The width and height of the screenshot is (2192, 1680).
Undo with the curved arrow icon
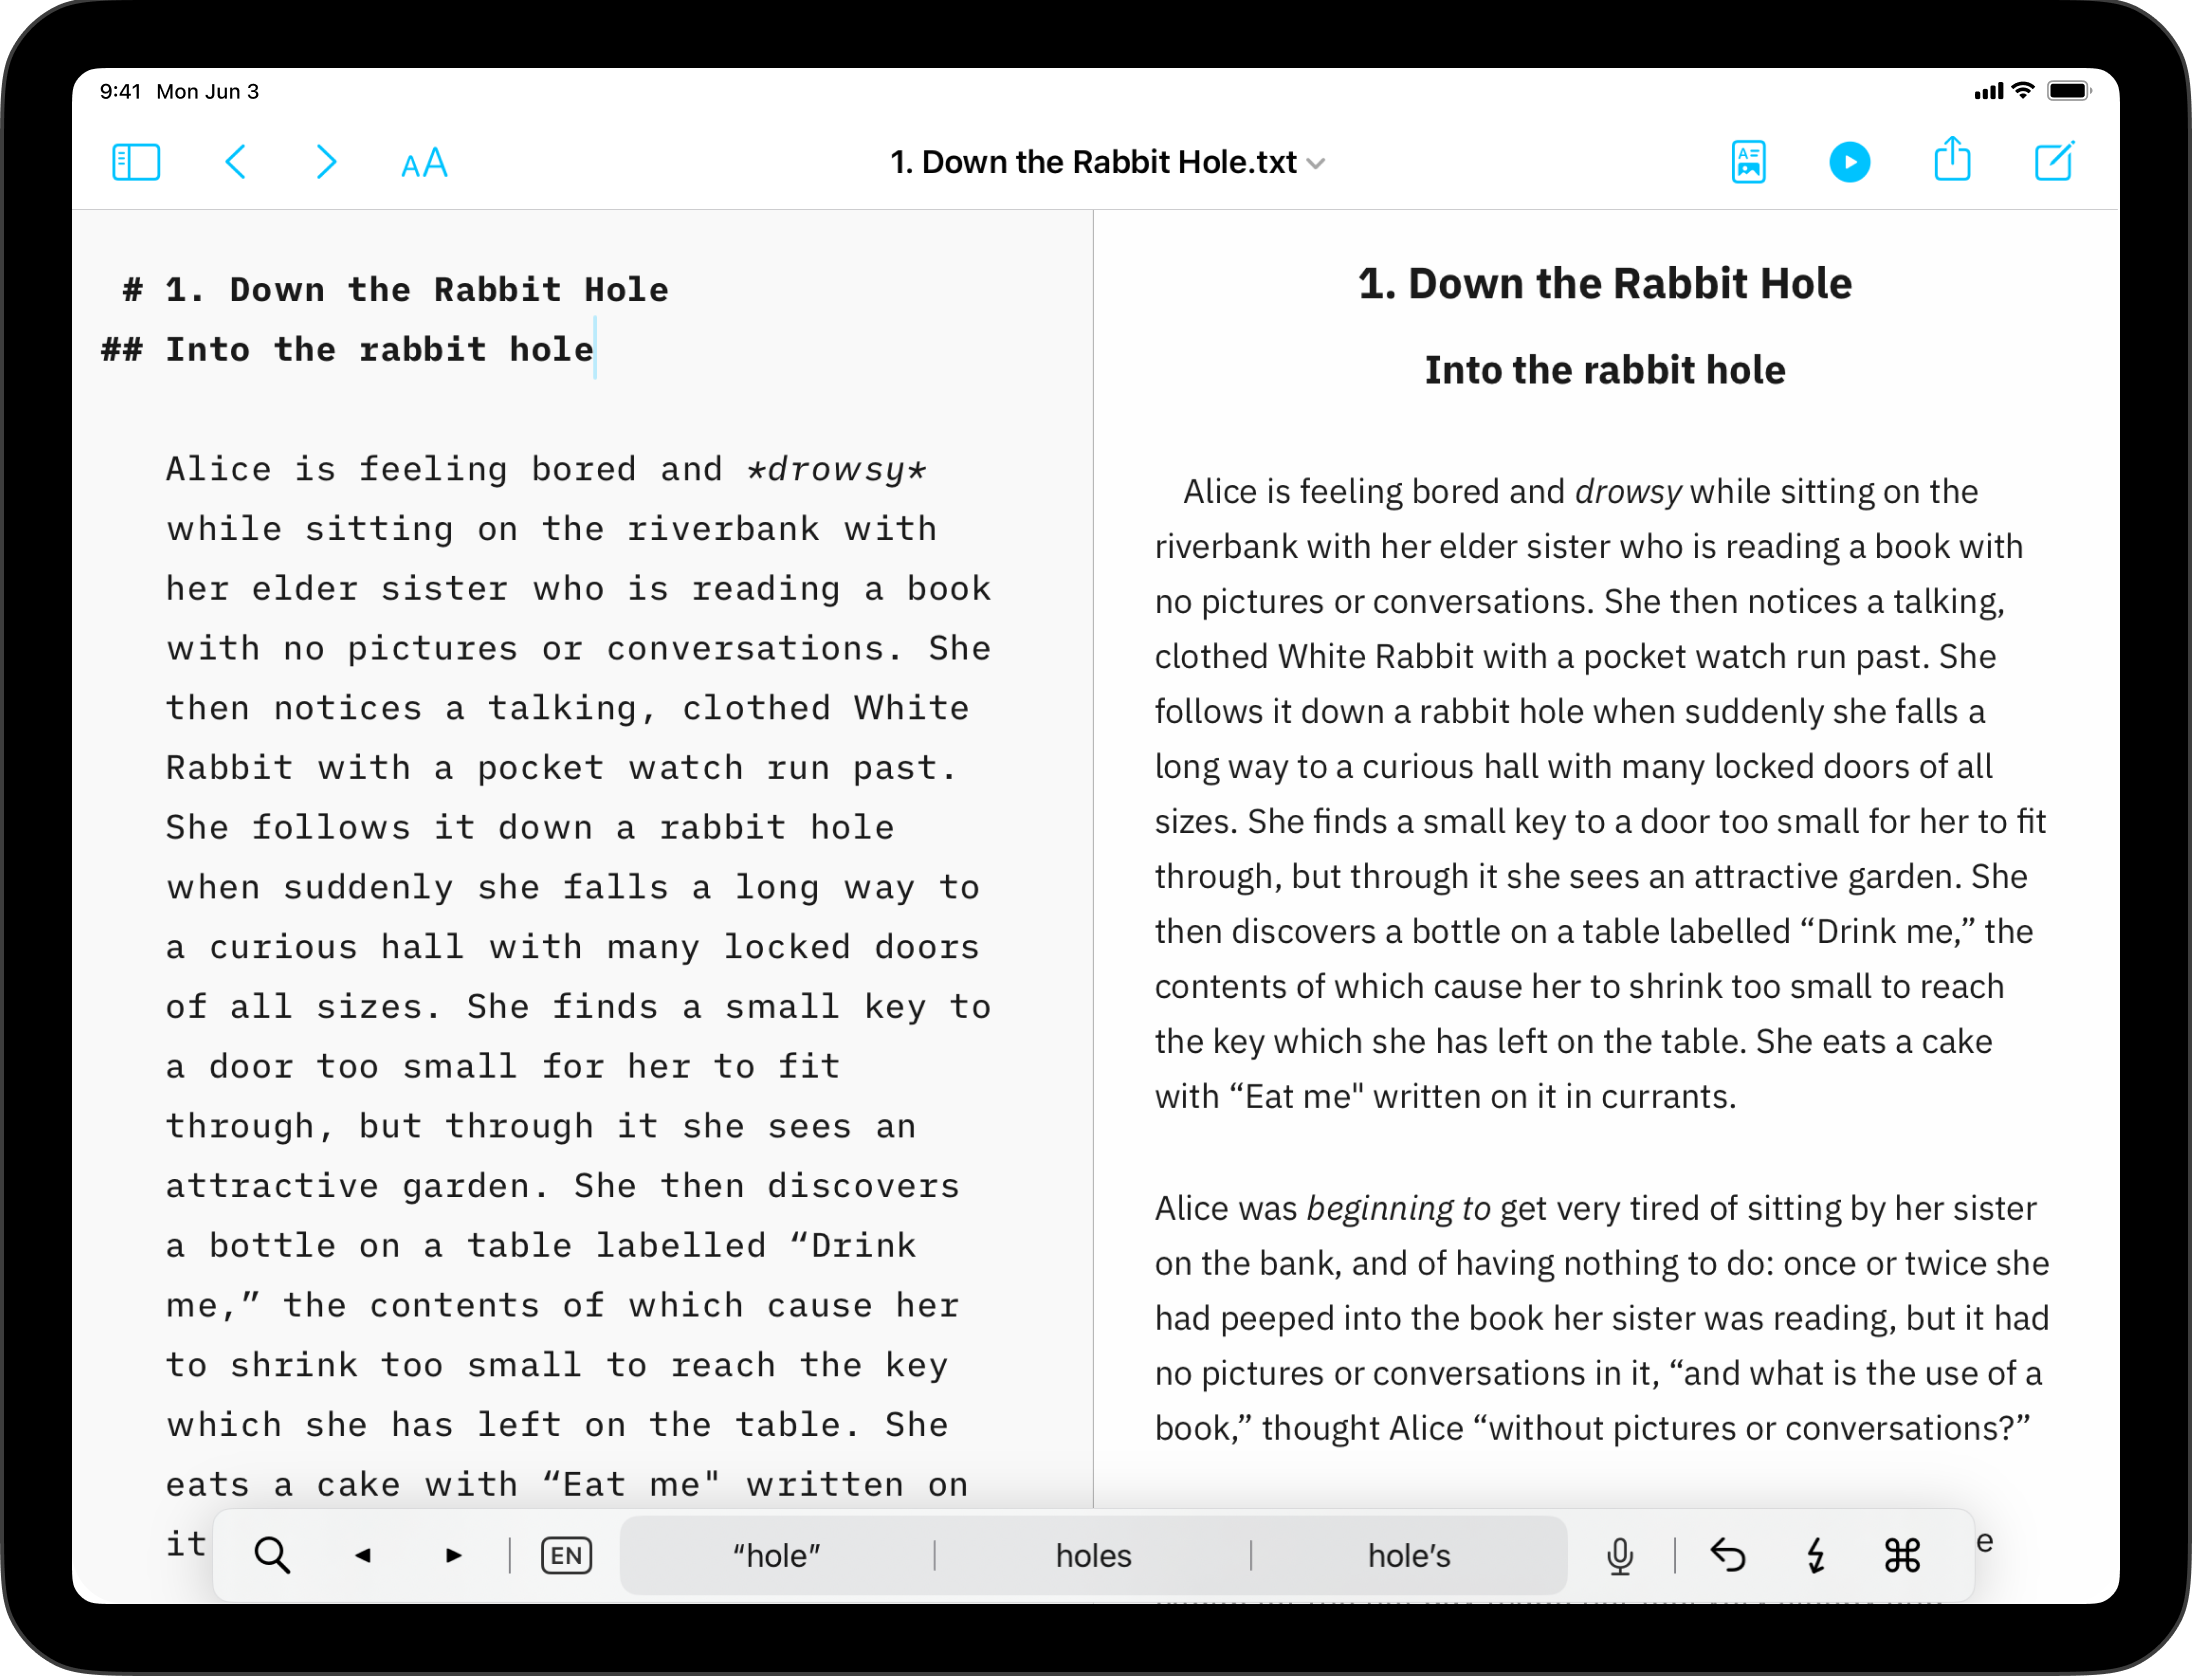[1727, 1555]
